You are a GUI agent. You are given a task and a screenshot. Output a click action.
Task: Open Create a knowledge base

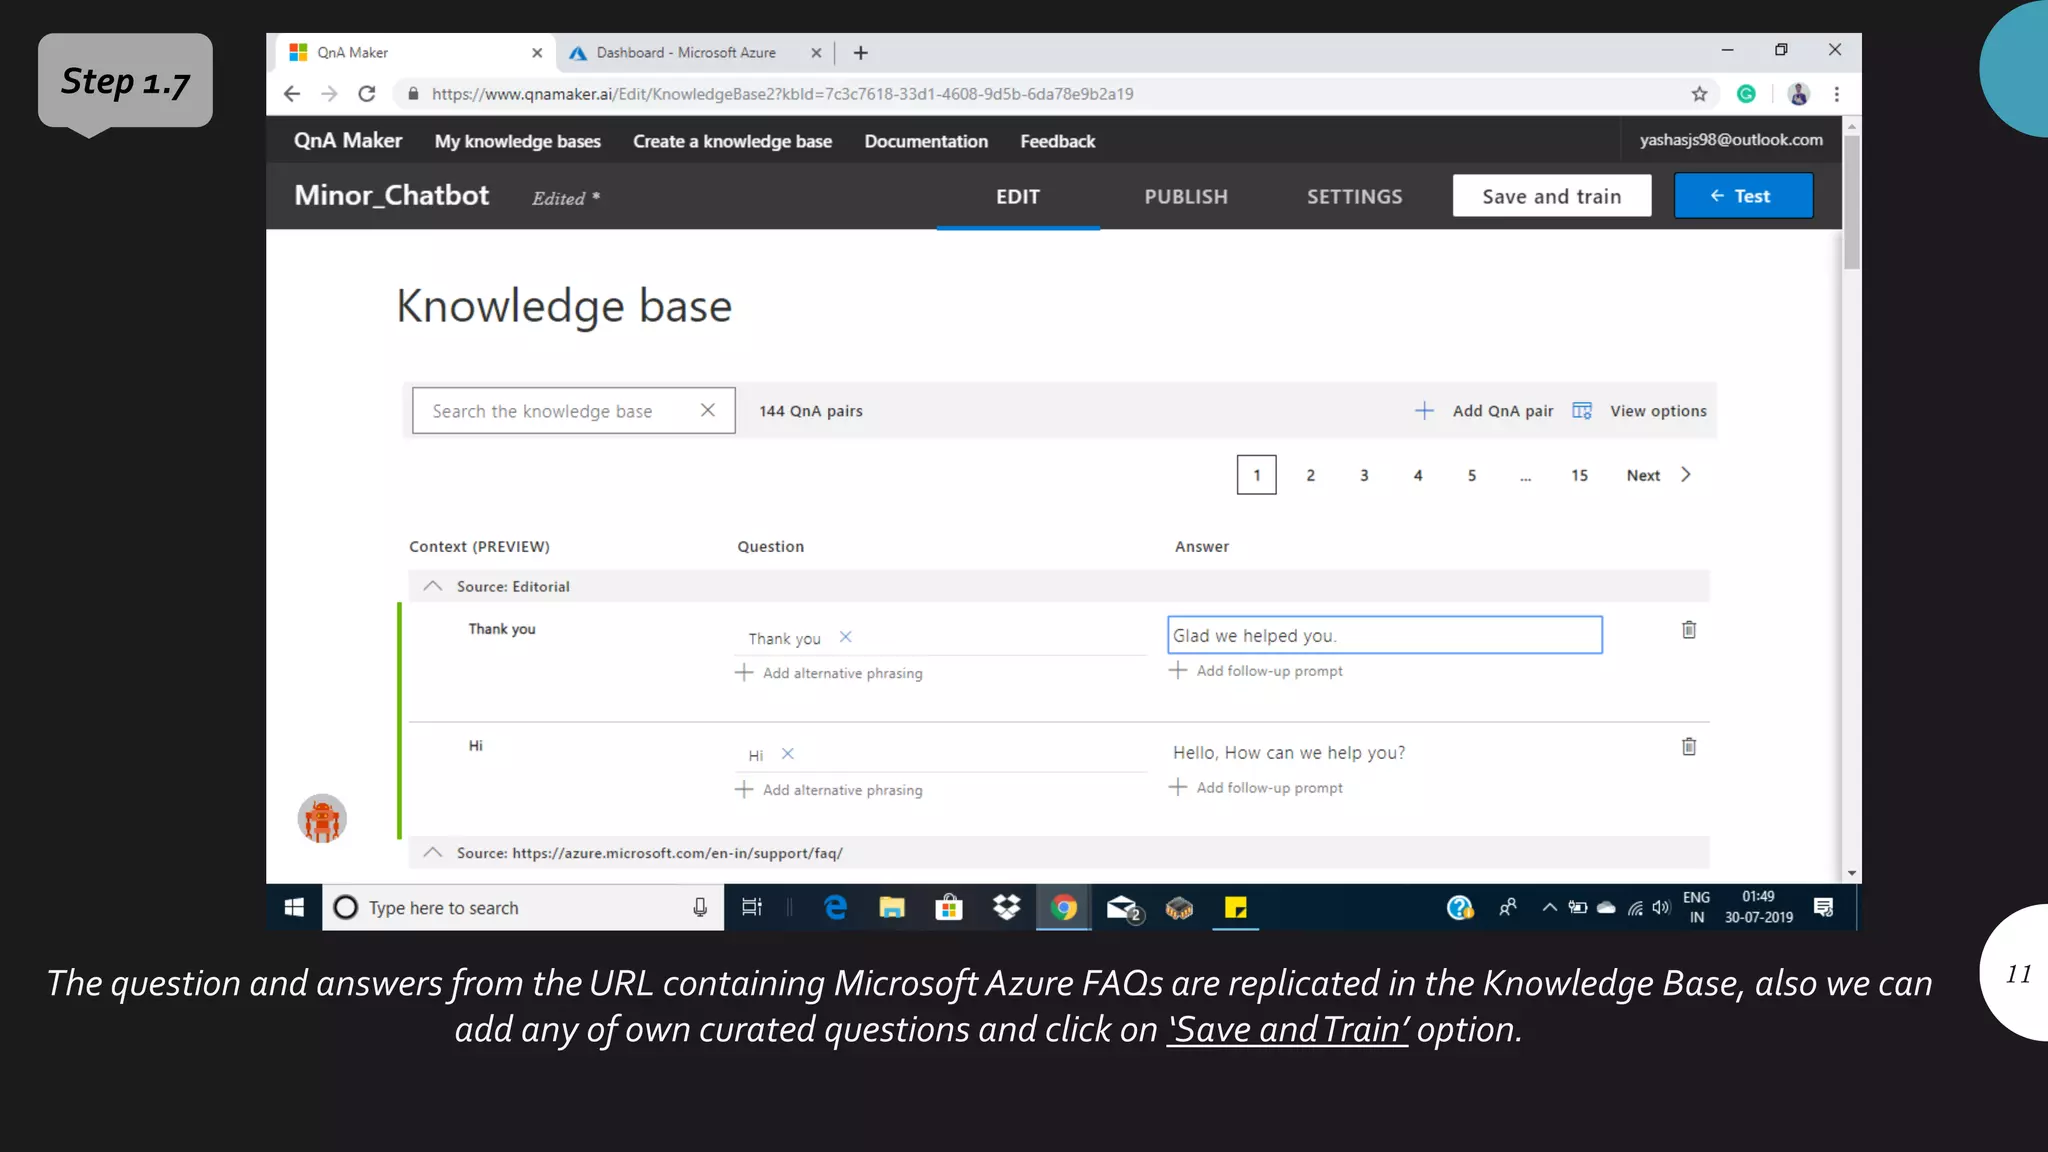tap(732, 141)
